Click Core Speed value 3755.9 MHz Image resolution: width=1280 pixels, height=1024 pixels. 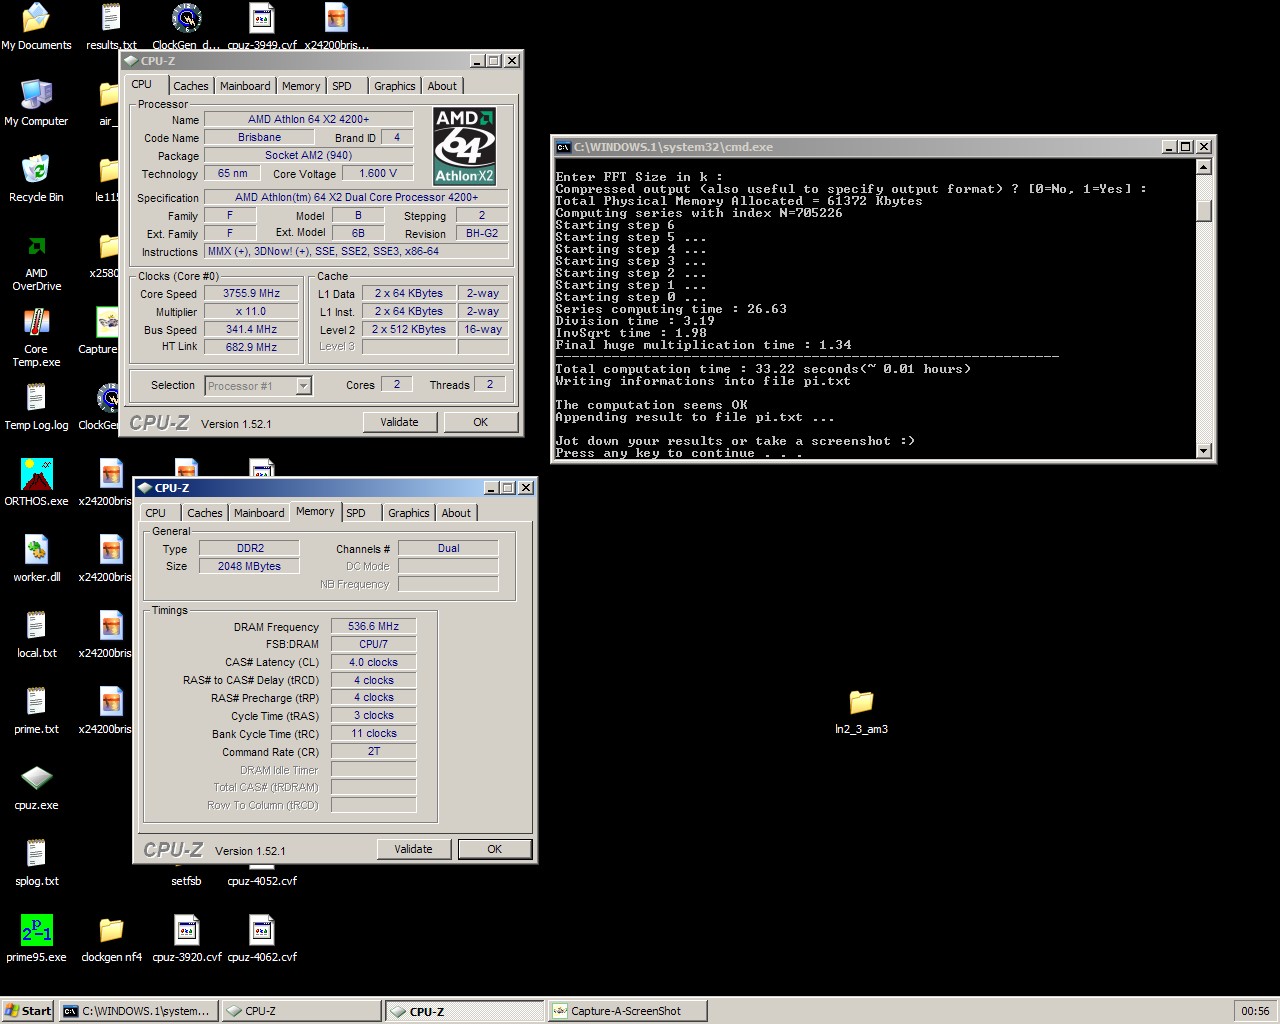252,293
